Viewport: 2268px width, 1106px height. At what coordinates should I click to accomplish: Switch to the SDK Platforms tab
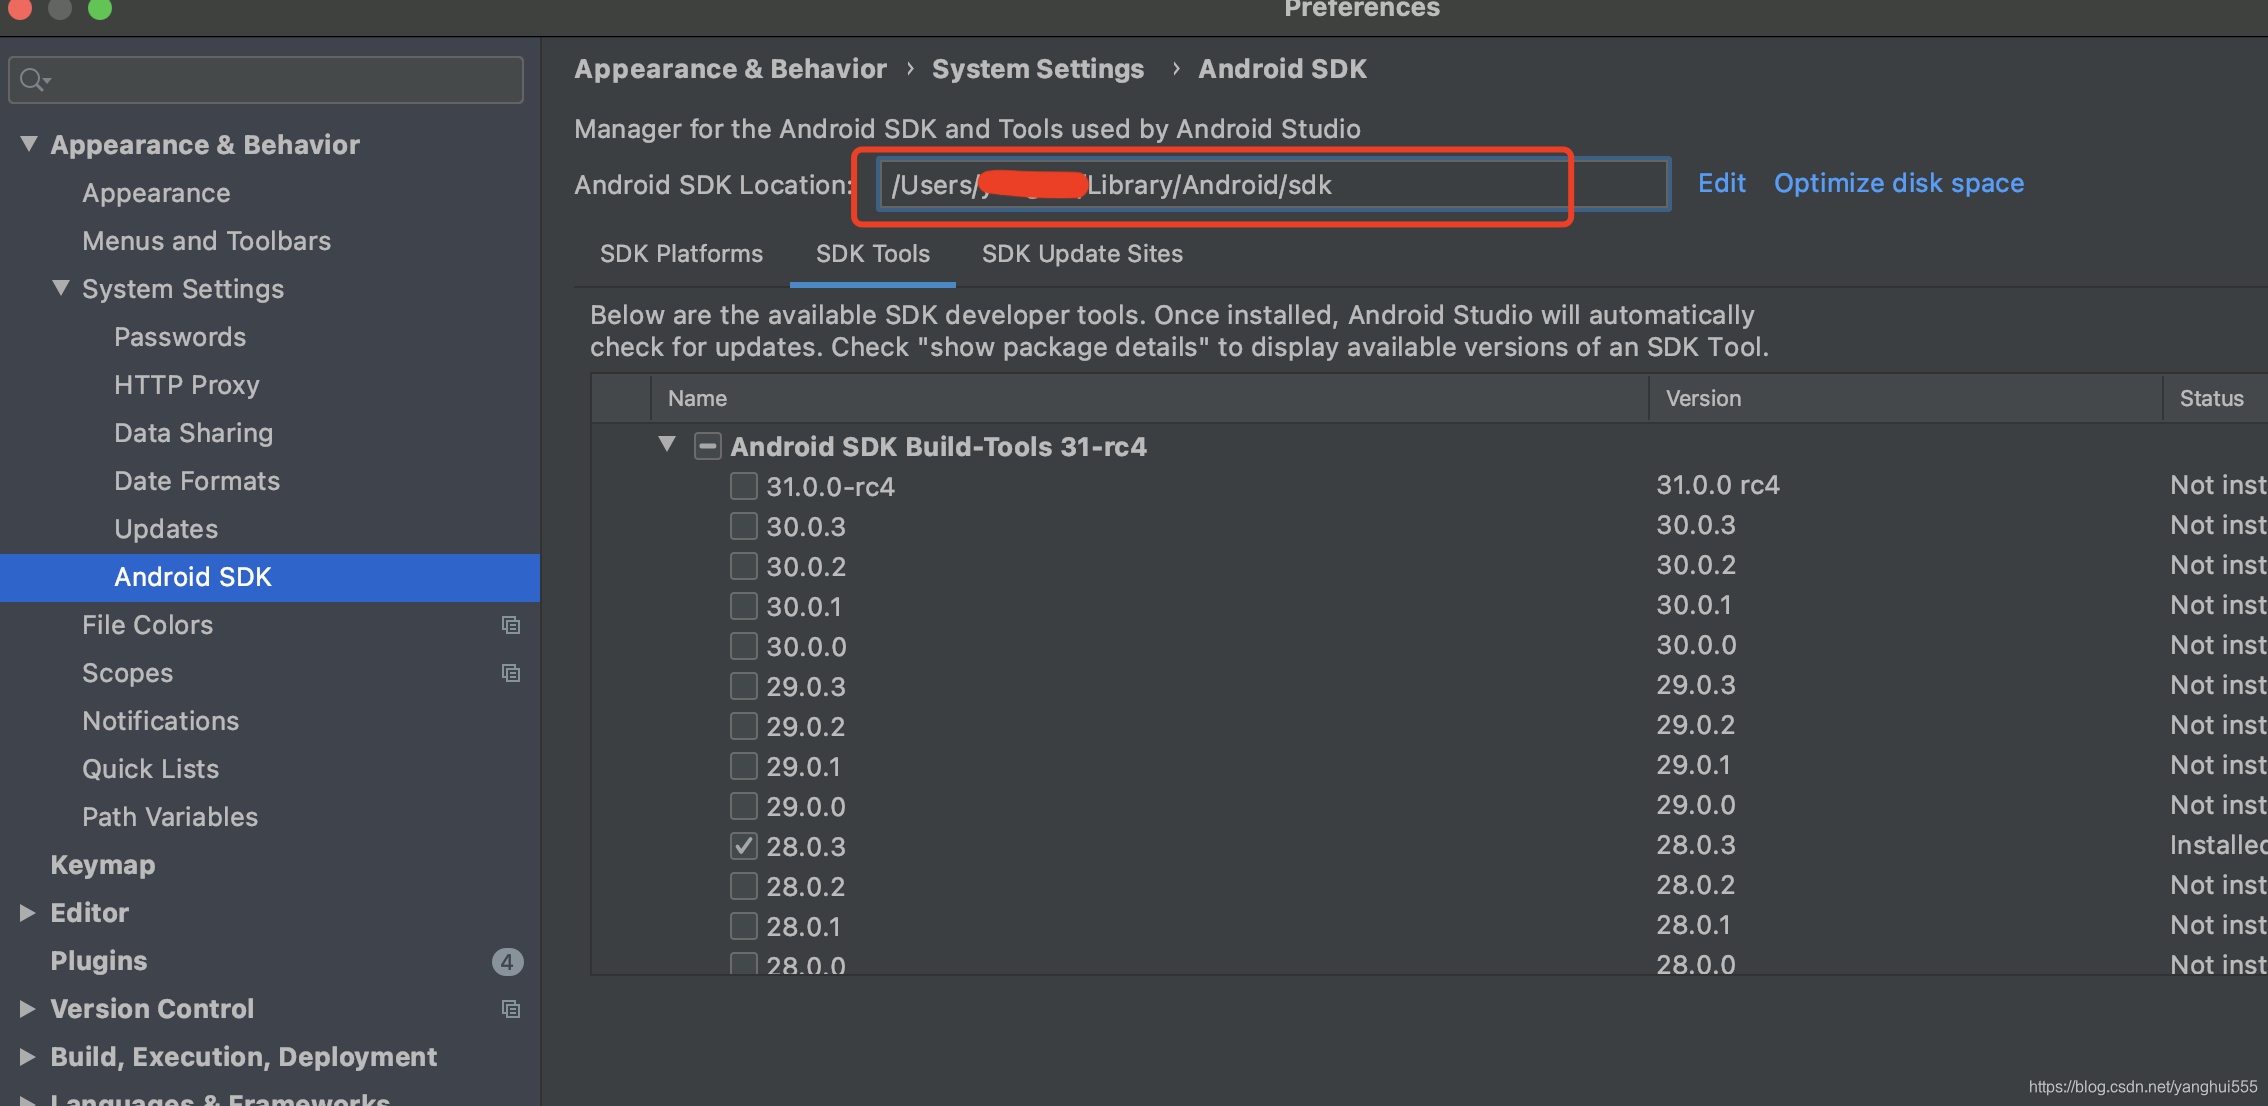tap(681, 254)
